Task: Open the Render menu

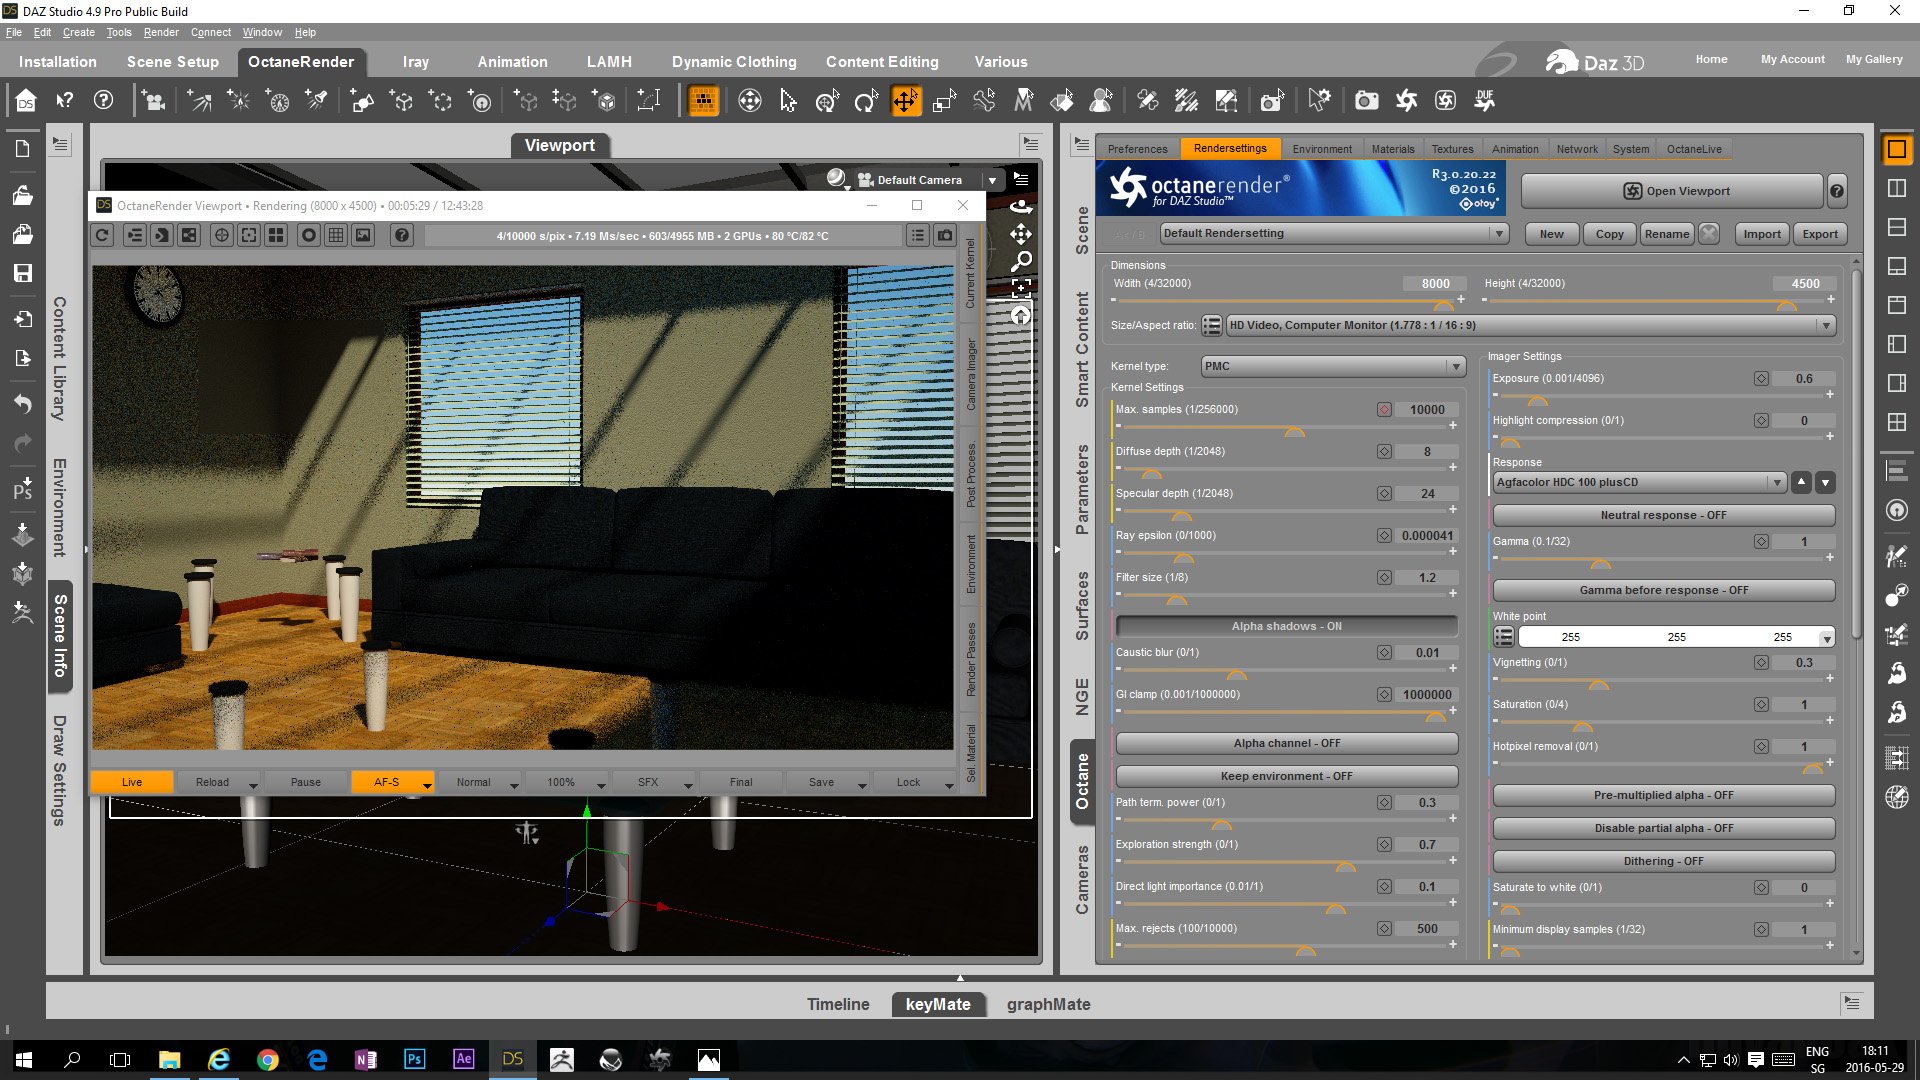Action: (160, 32)
